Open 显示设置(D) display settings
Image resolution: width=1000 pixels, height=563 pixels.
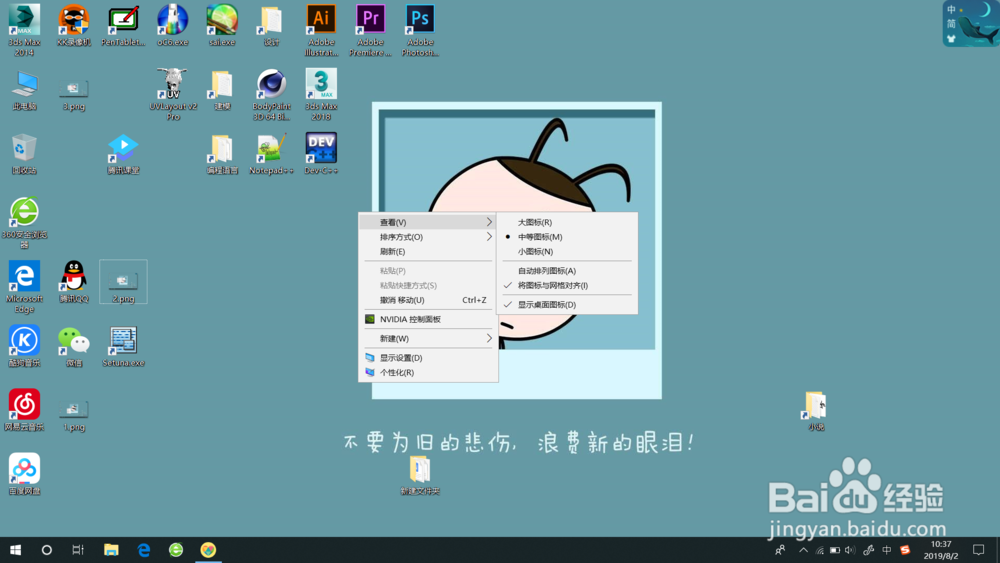(428, 358)
